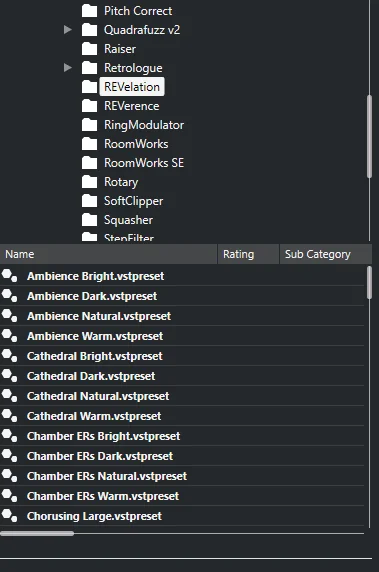Click the Raiser folder icon

coord(89,49)
